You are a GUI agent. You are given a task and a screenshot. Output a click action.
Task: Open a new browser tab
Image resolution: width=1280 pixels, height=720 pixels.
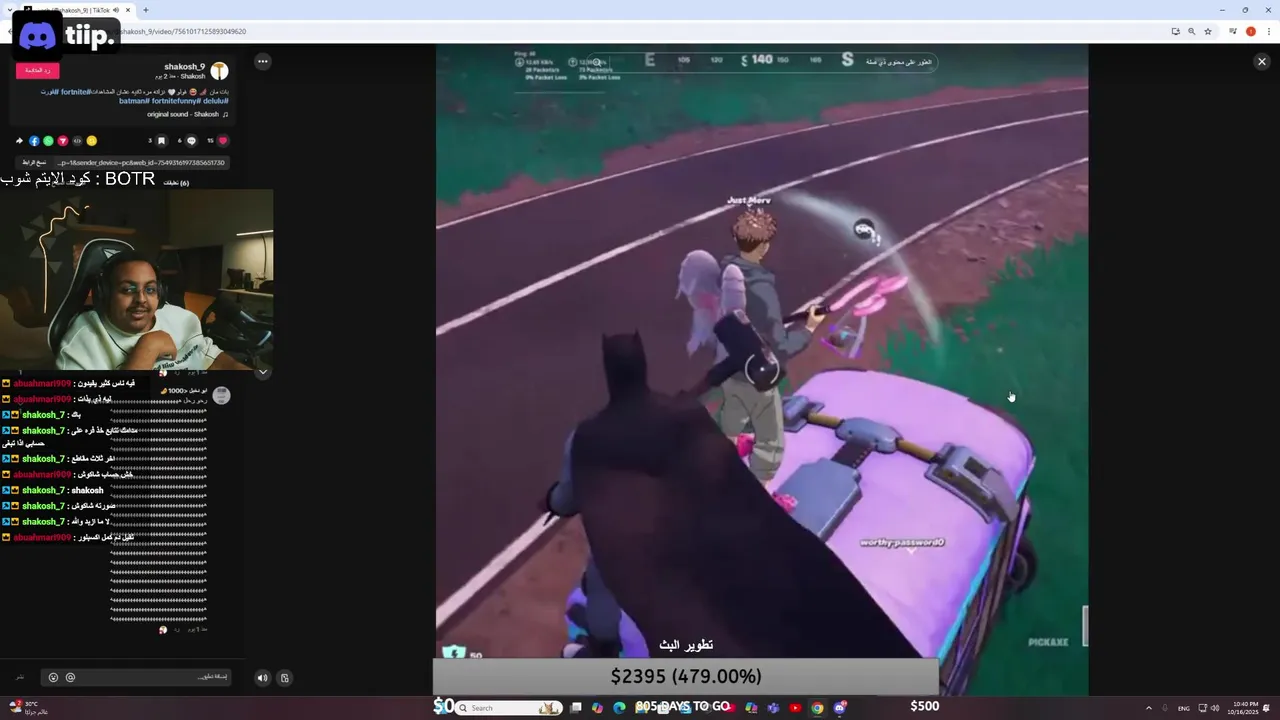tap(146, 10)
